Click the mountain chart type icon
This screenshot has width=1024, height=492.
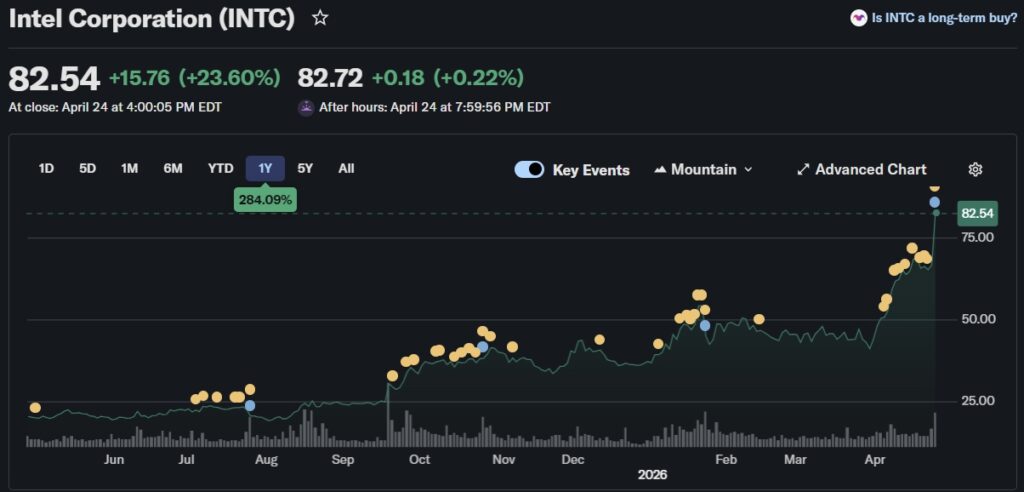[x=660, y=170]
